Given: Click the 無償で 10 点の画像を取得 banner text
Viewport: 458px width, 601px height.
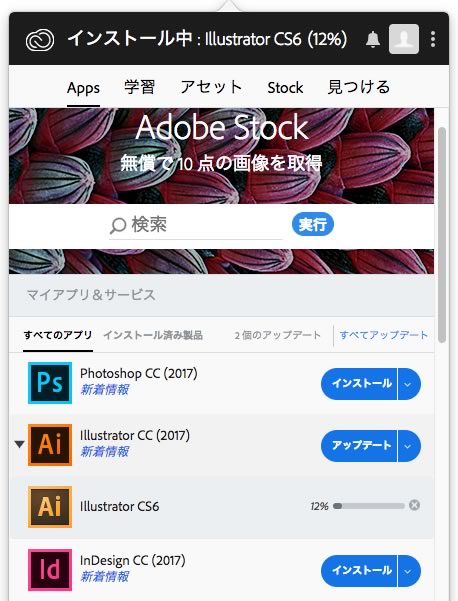Looking at the screenshot, I should point(222,163).
